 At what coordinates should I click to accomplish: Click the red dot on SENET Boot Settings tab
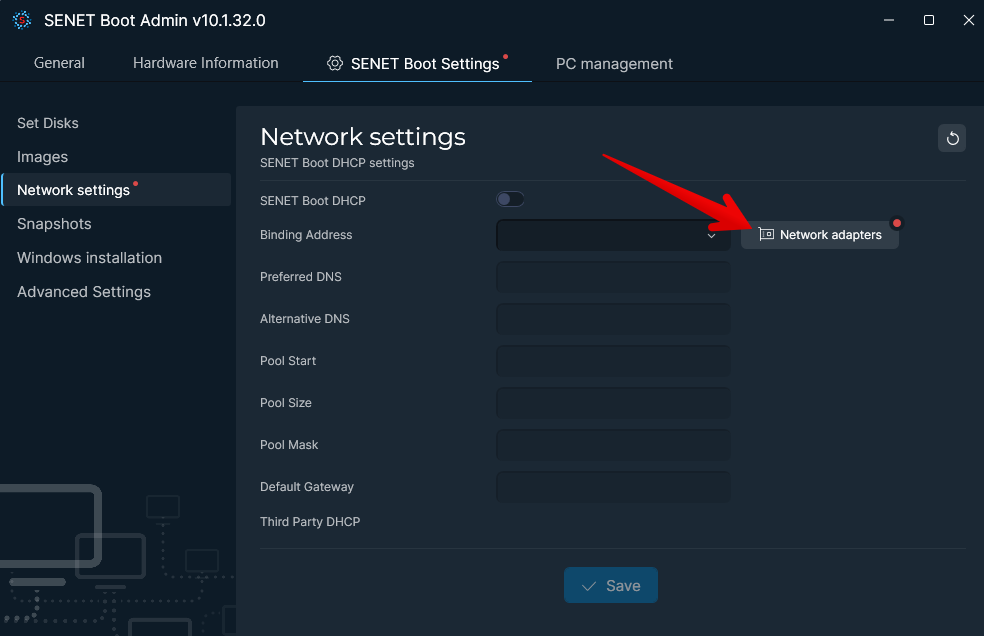(x=506, y=56)
